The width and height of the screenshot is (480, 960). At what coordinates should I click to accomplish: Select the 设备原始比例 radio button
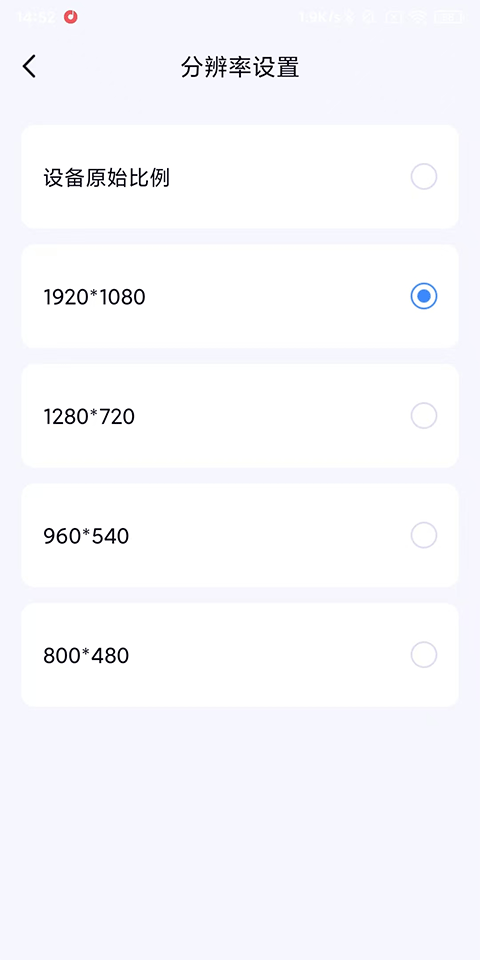[424, 177]
